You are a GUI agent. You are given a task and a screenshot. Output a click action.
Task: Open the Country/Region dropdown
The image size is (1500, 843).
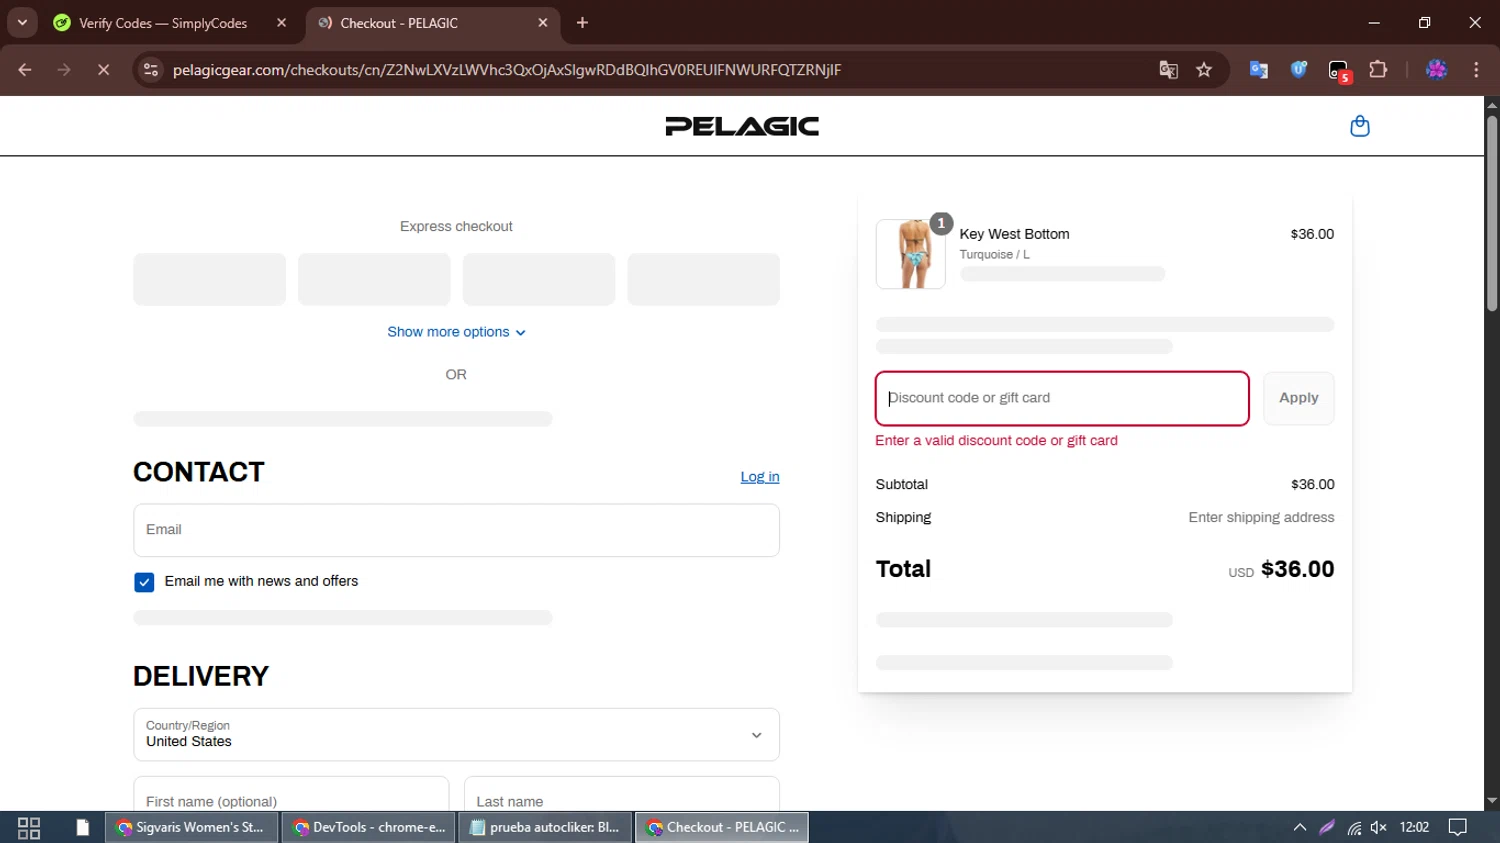(x=456, y=735)
